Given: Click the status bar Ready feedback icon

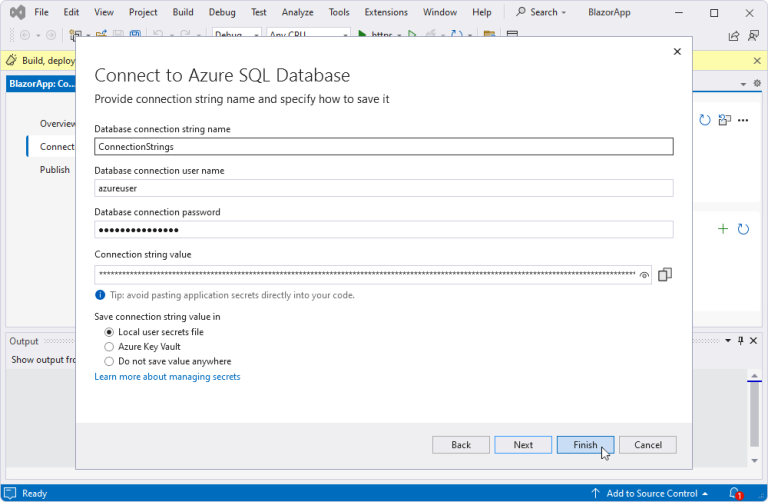Looking at the screenshot, I should pos(10,493).
